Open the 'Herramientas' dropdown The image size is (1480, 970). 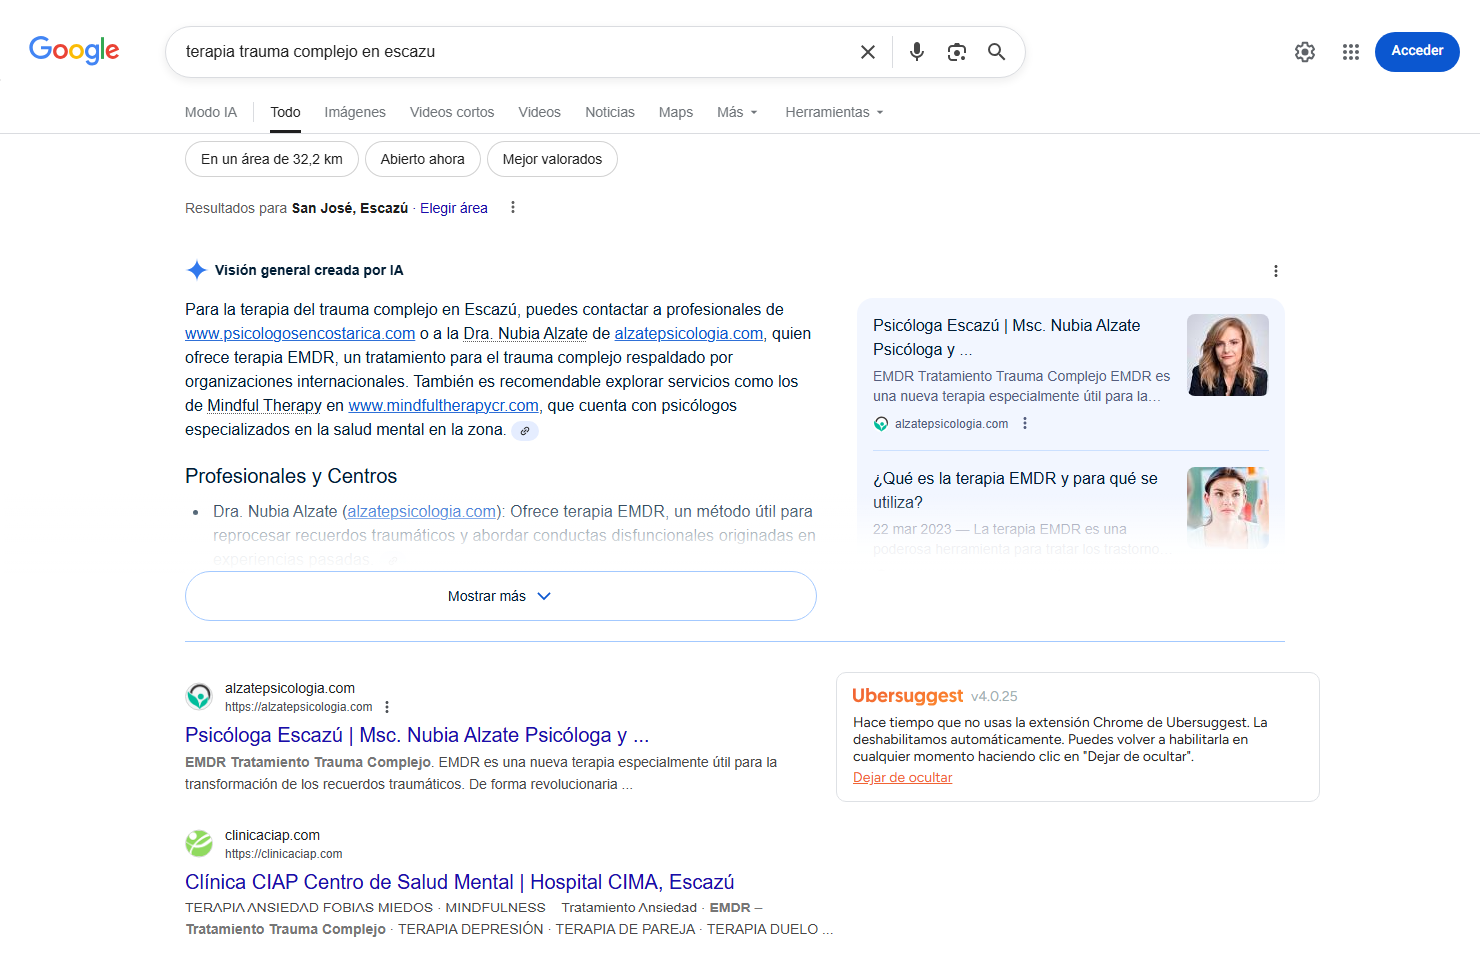834,112
